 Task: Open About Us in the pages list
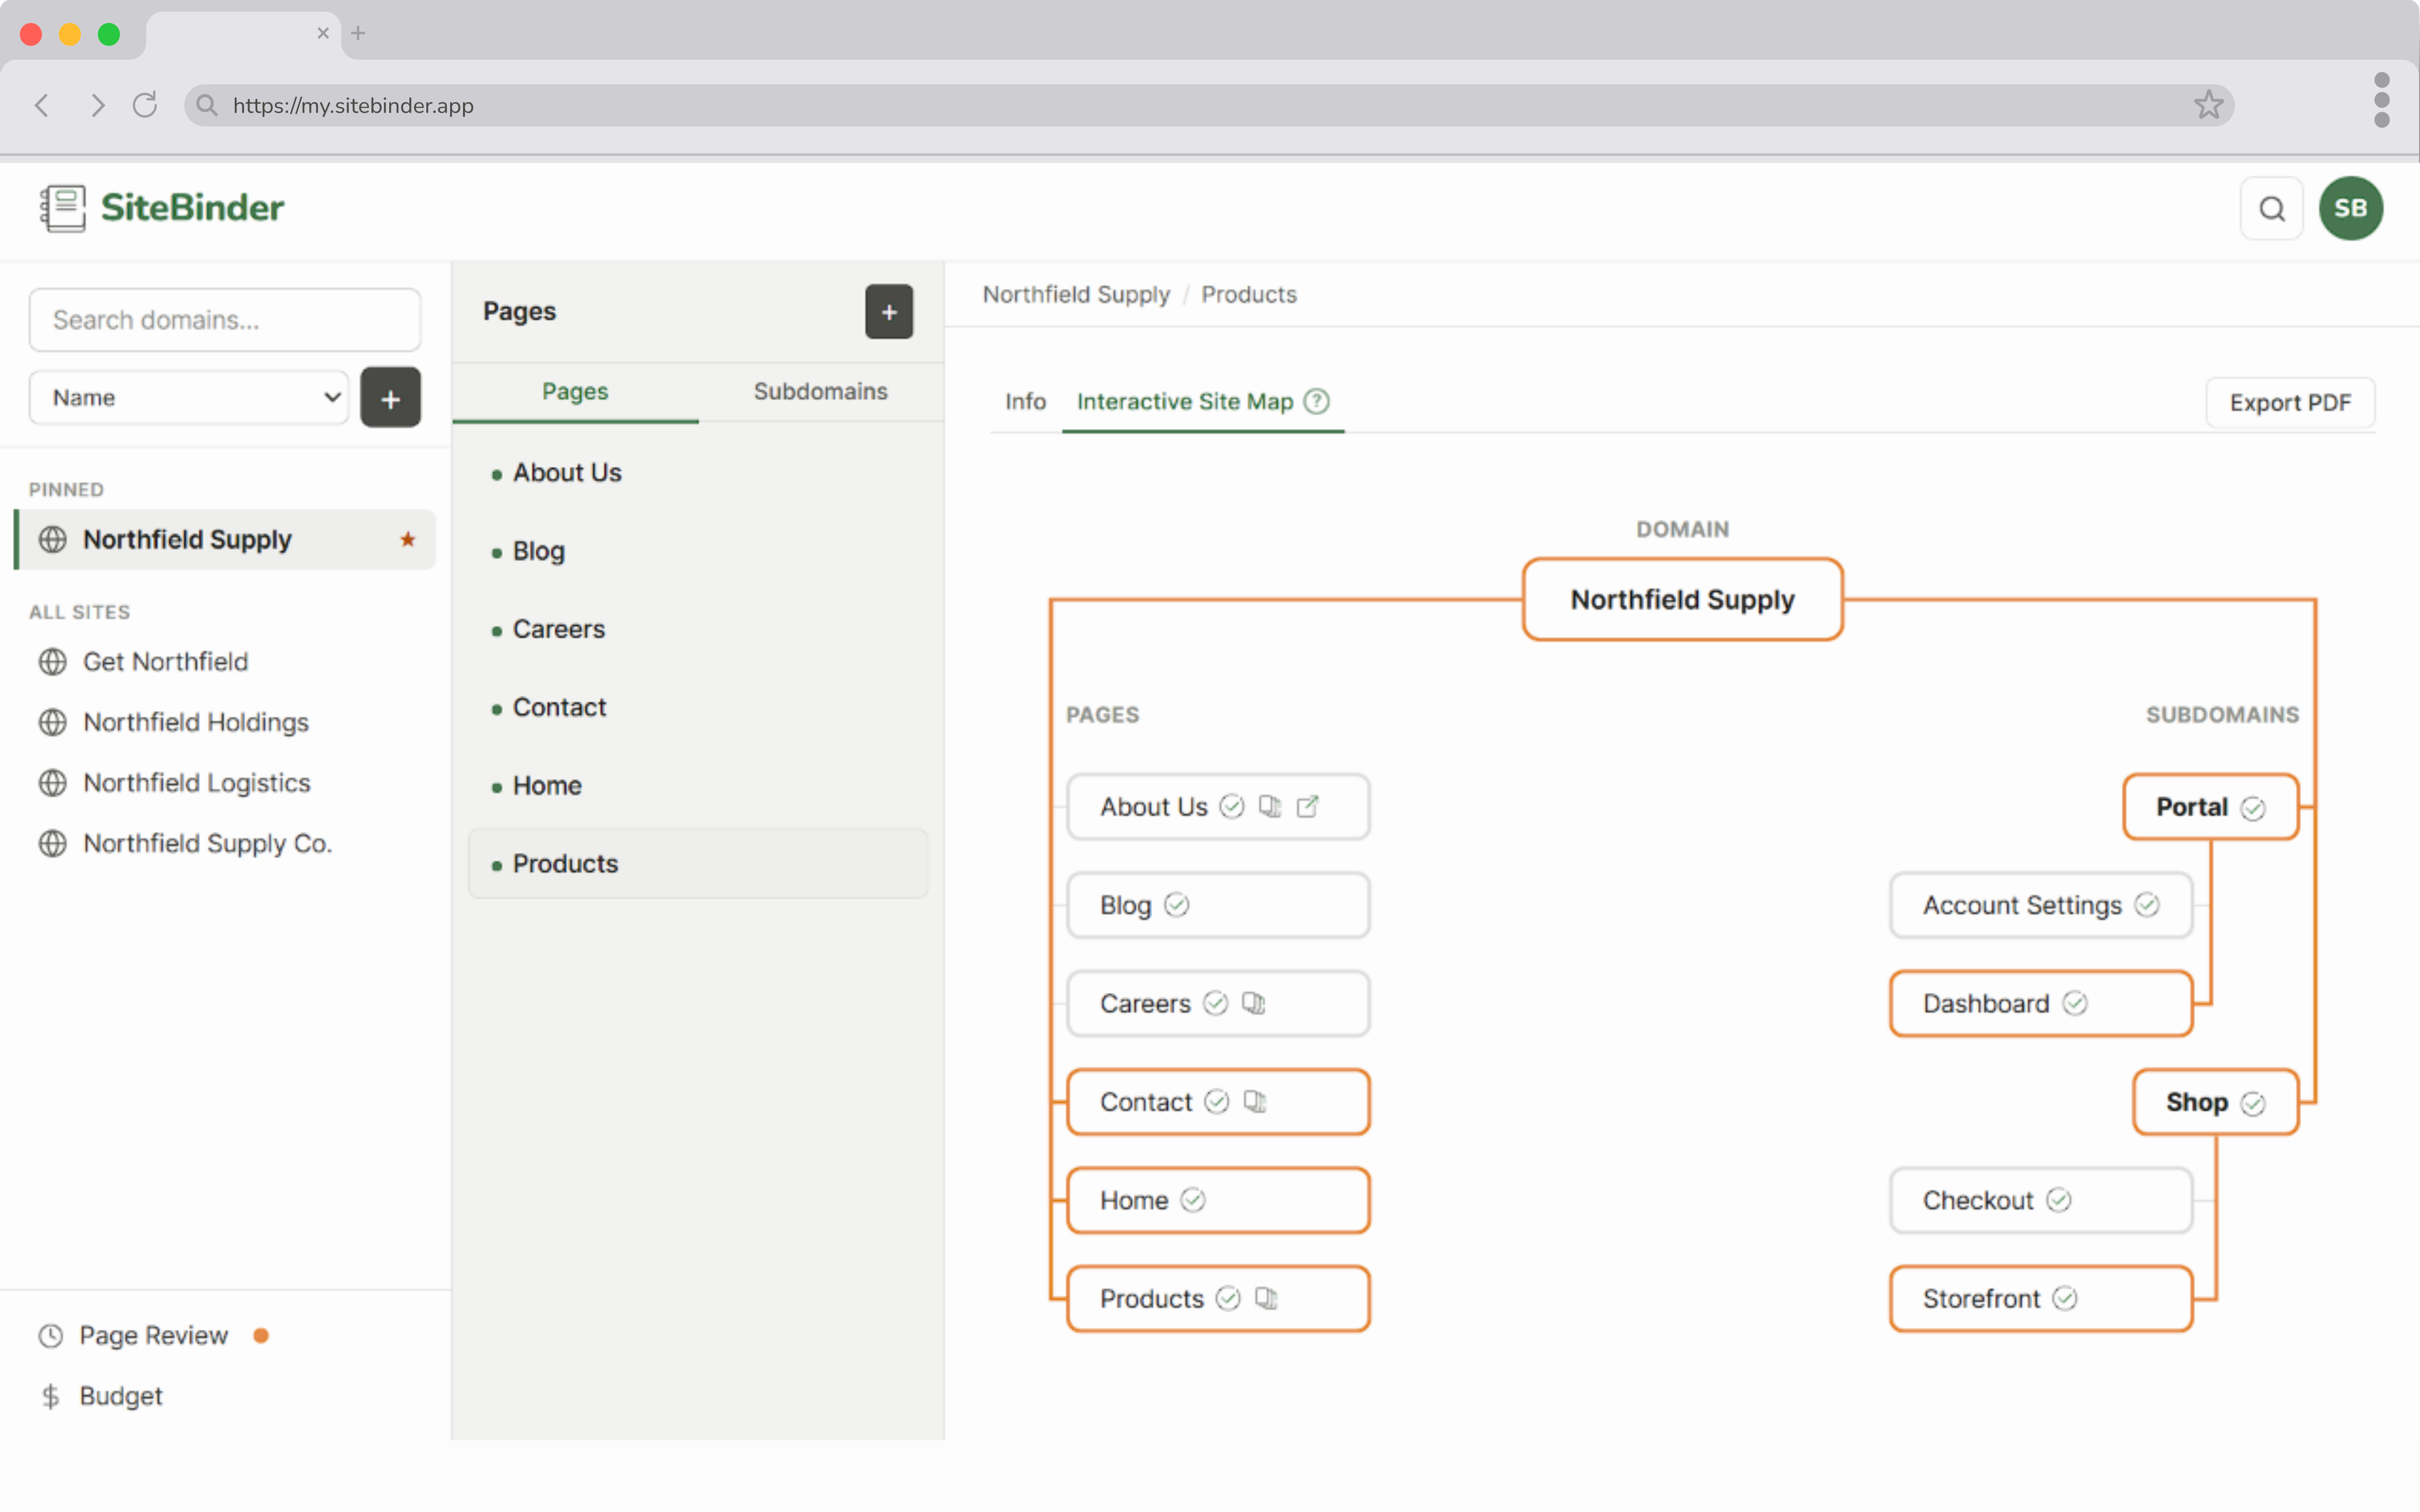click(x=698, y=473)
